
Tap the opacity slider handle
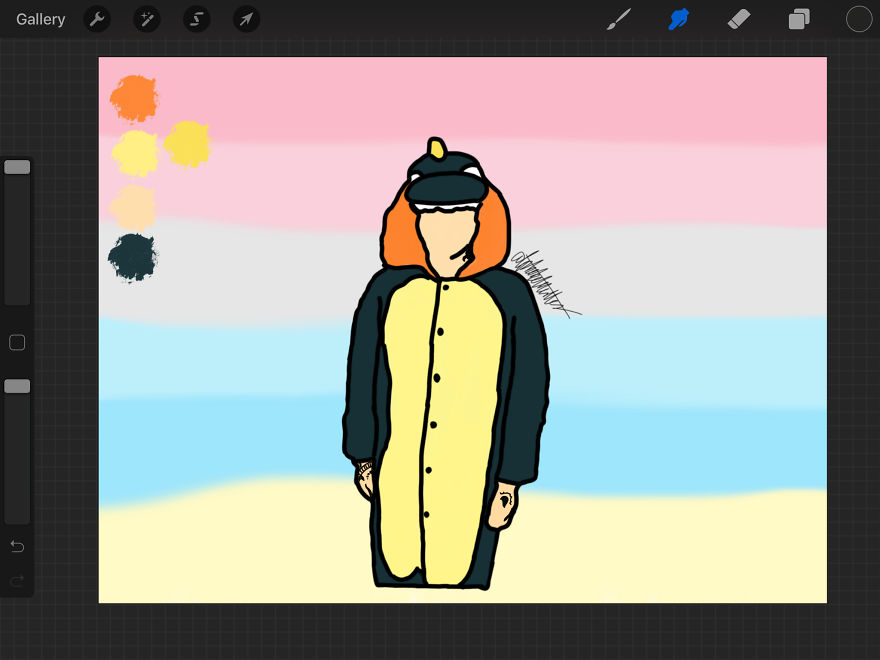click(17, 385)
